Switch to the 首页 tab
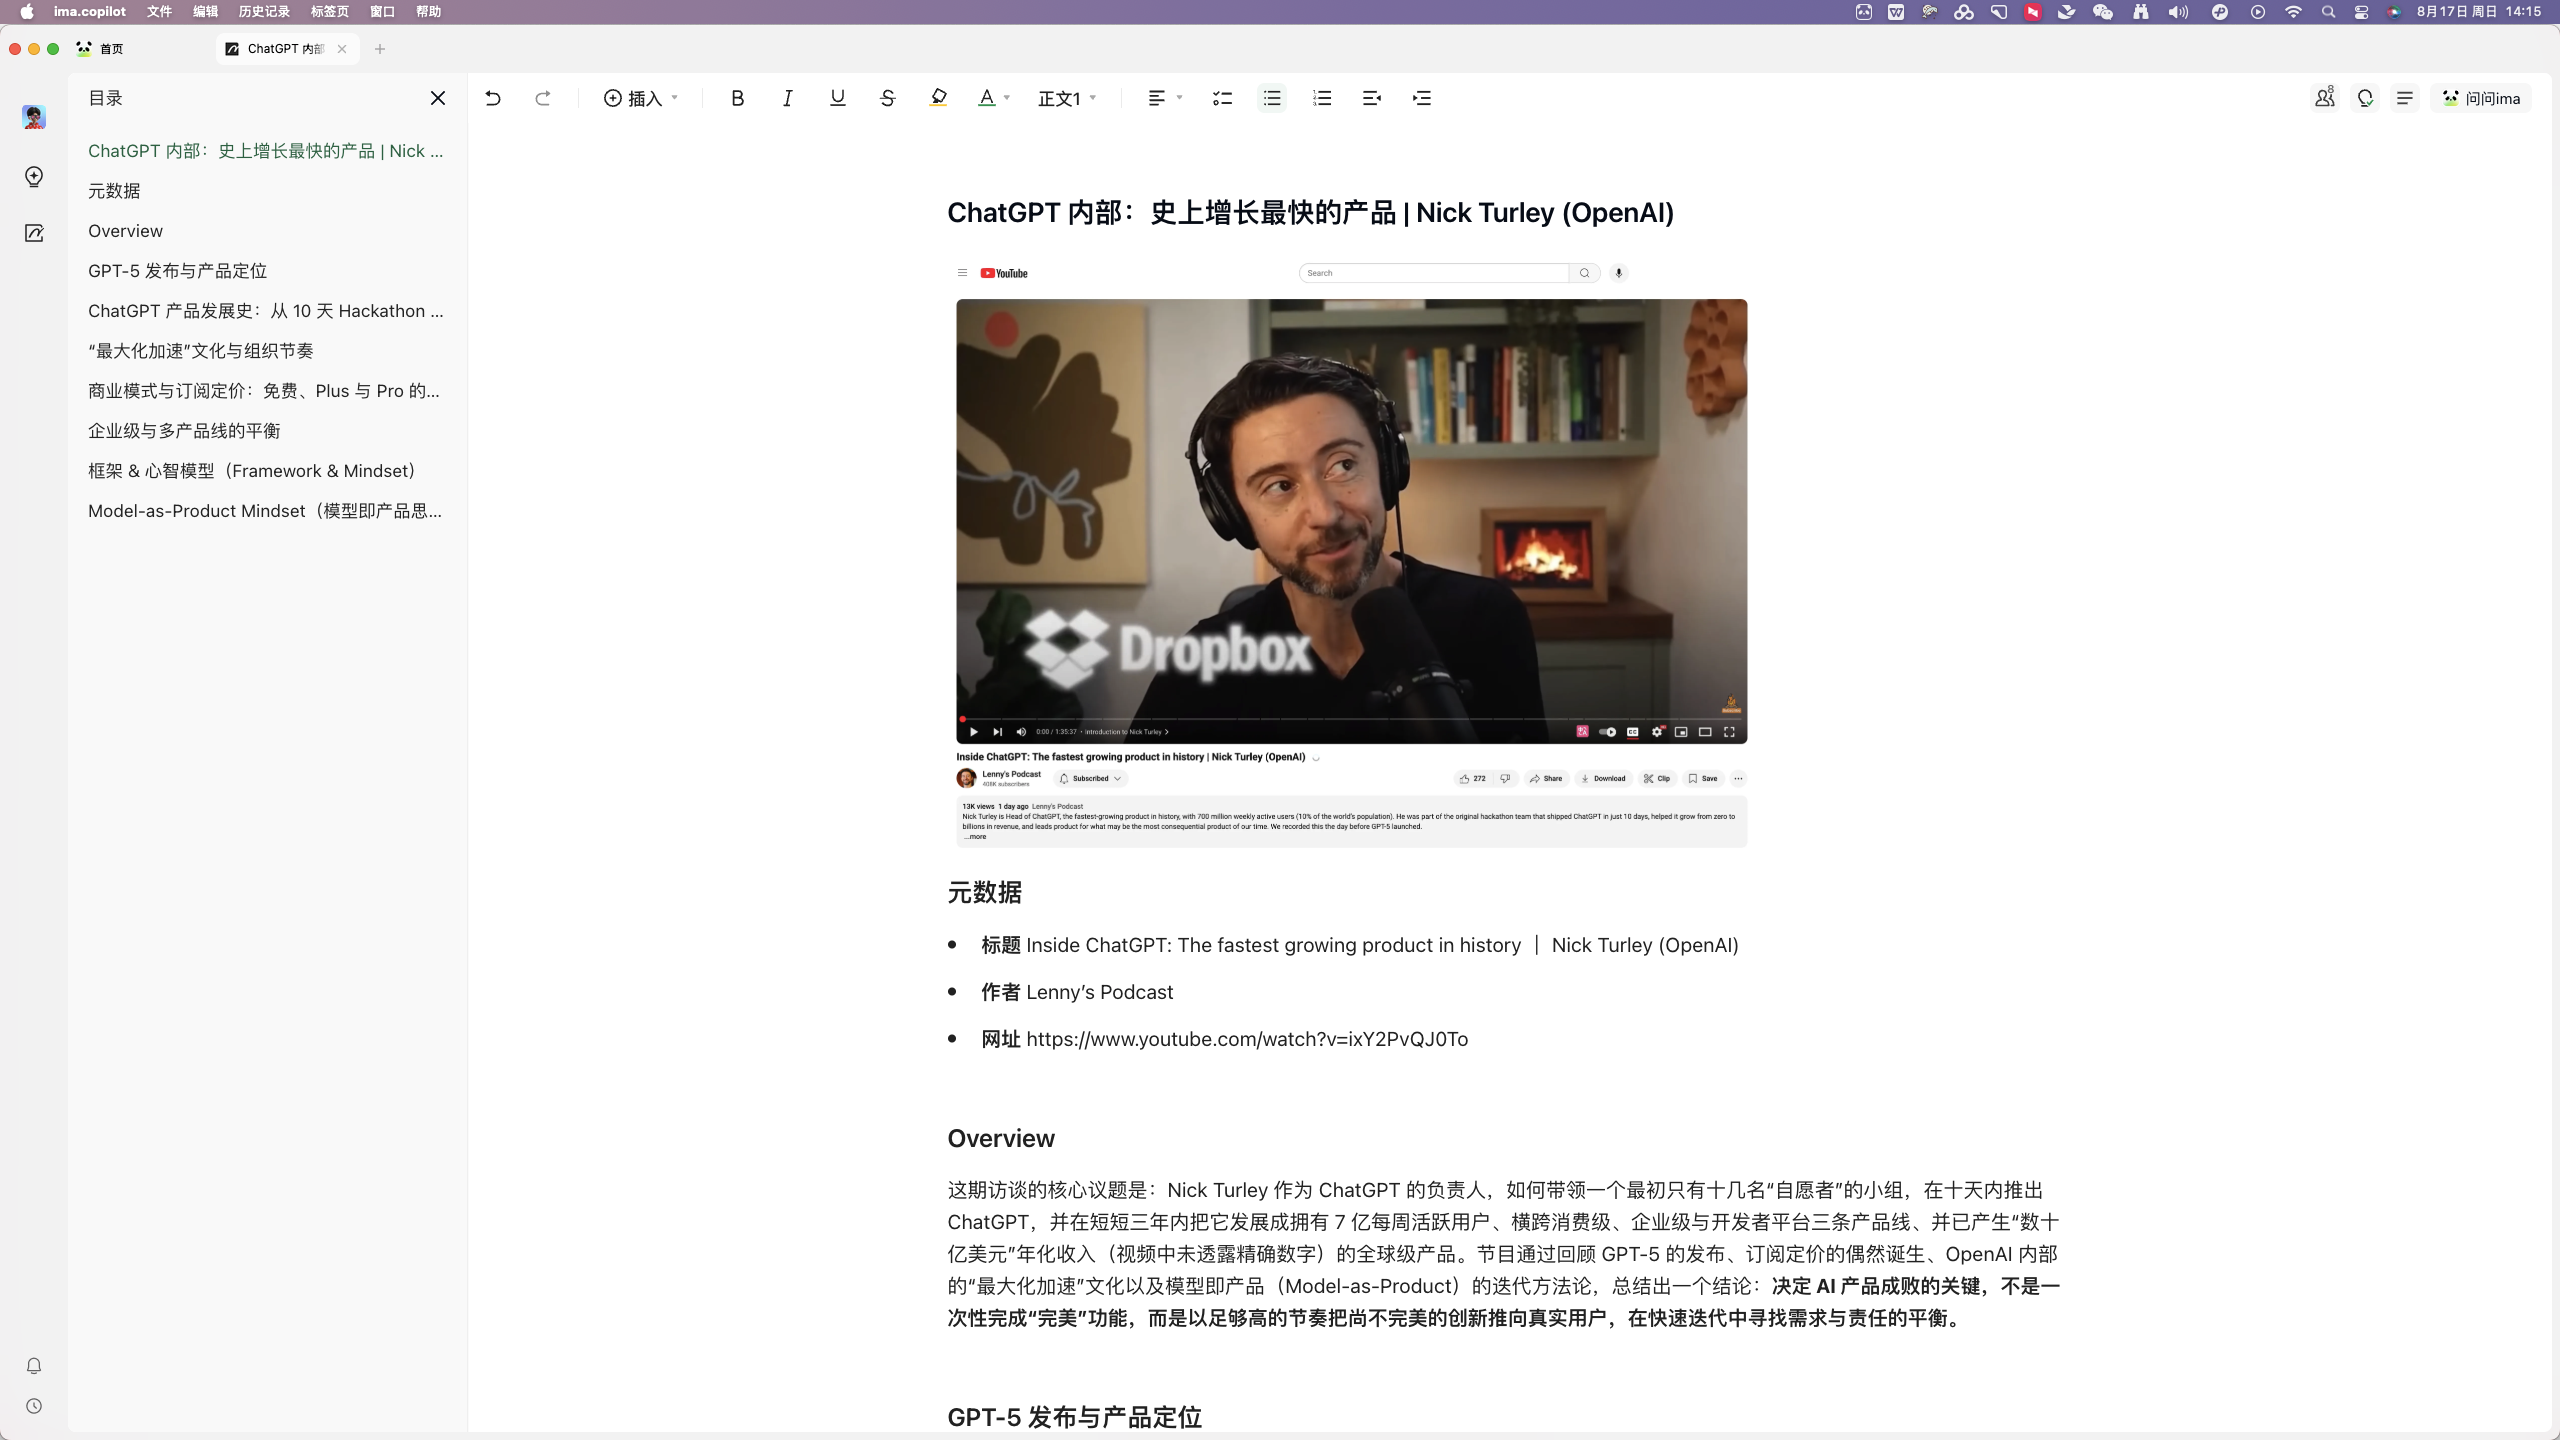The image size is (2560, 1440). click(x=100, y=48)
